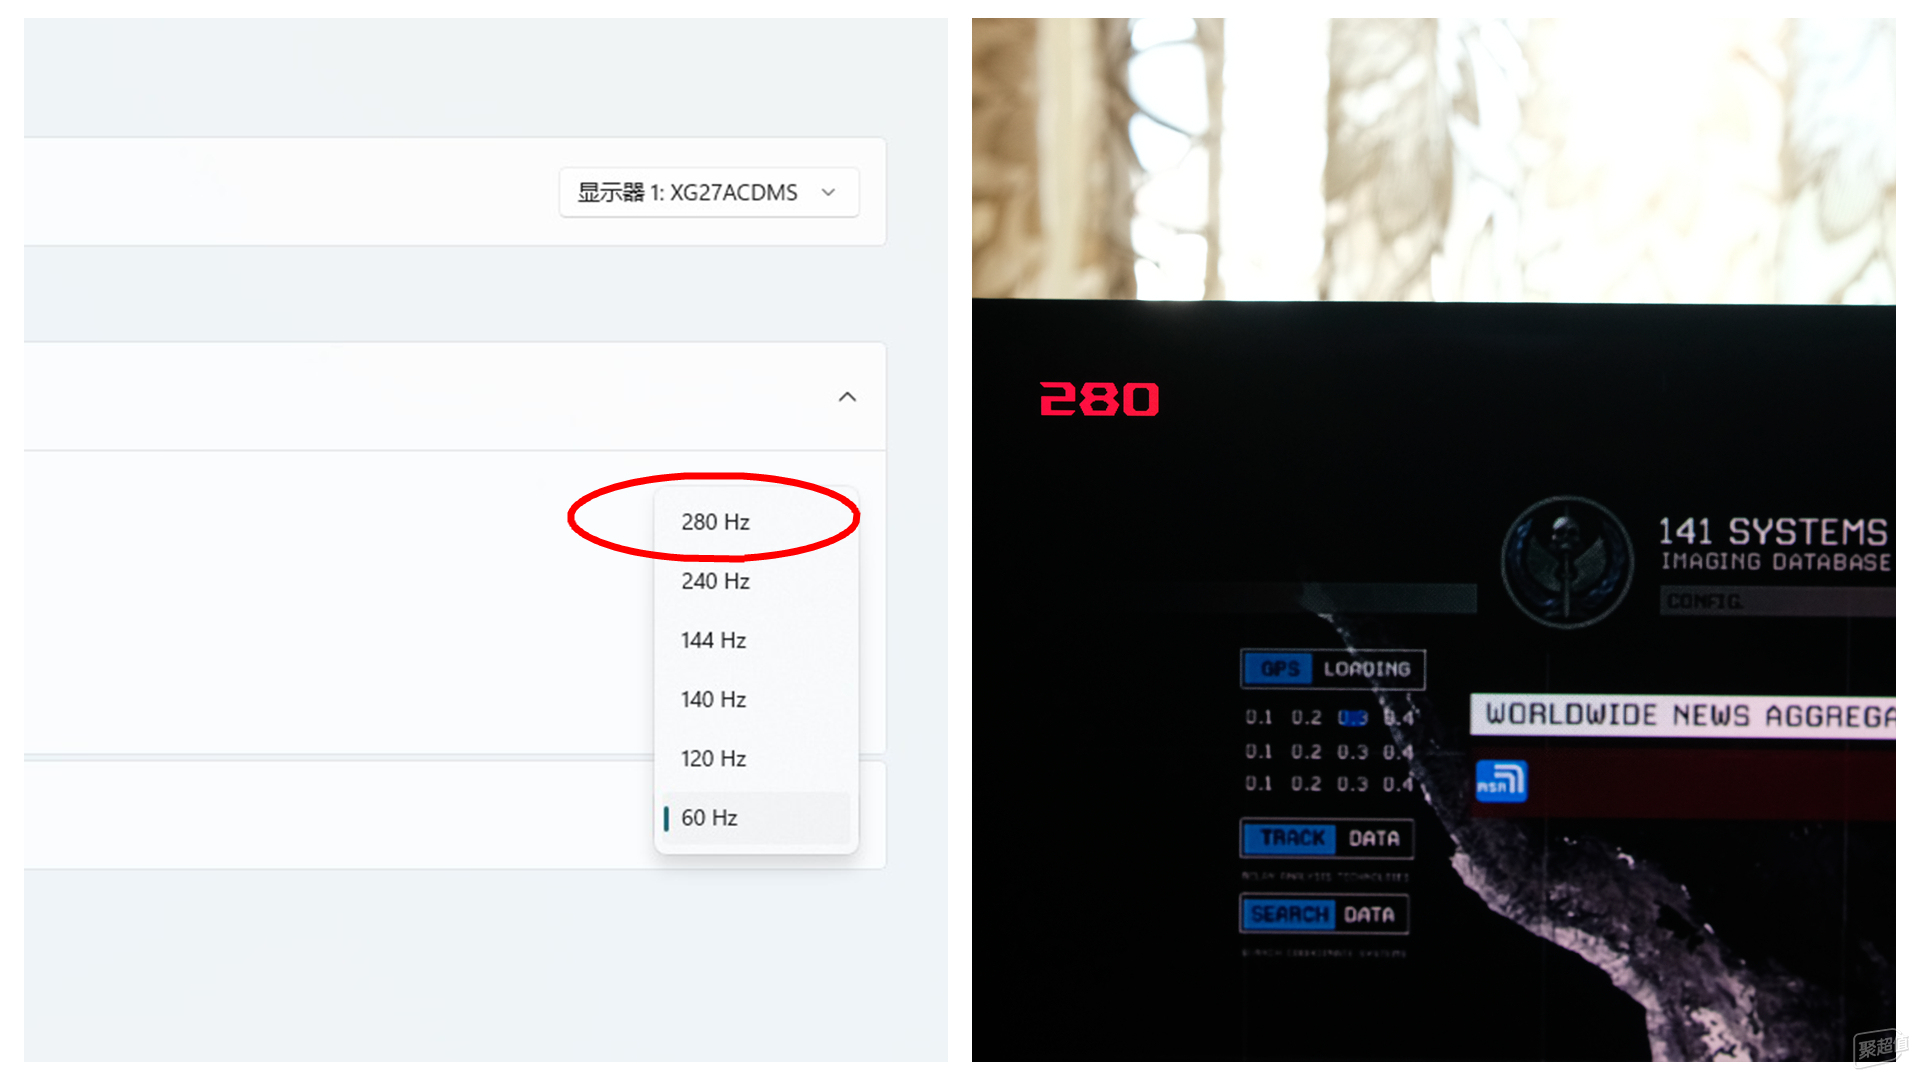Click the WORLDWIDE NEWS AGGREGATOR banner

tap(1683, 715)
